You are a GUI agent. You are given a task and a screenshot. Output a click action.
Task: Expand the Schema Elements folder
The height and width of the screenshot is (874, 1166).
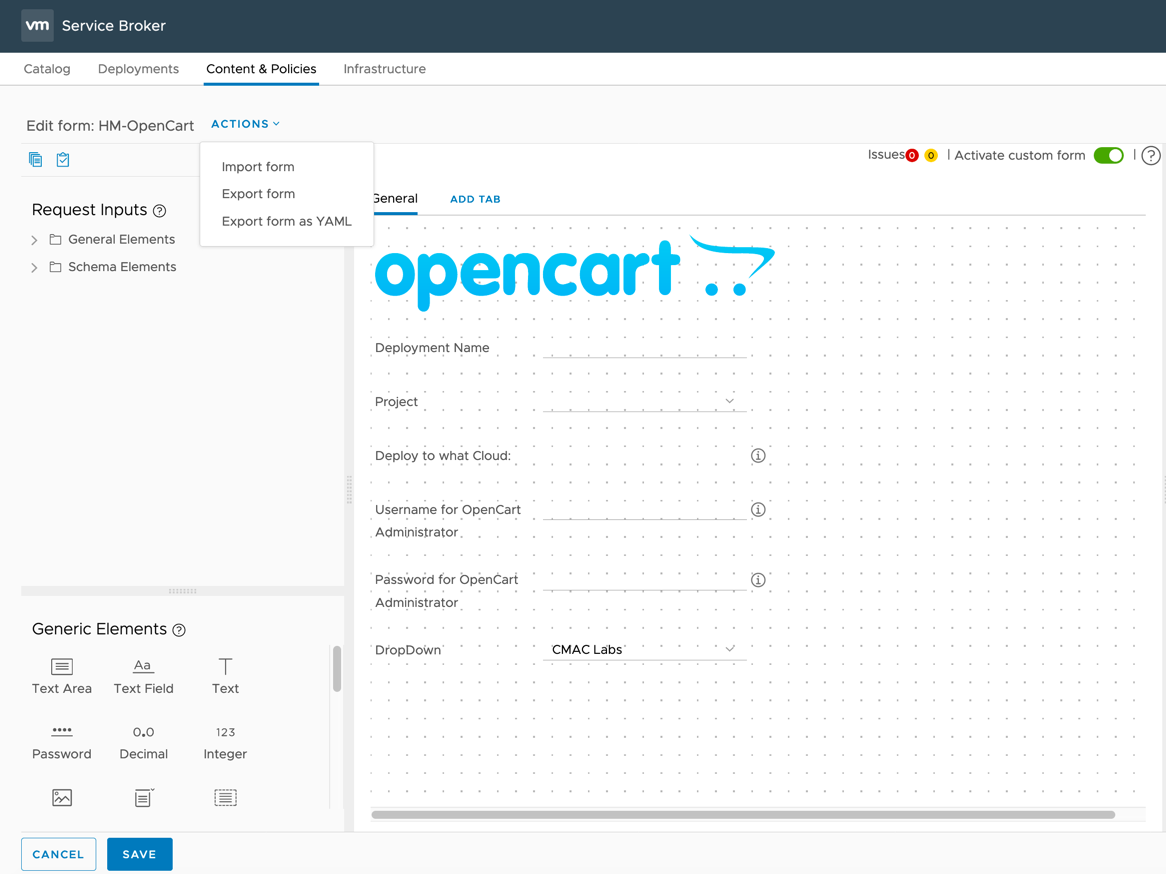35,268
